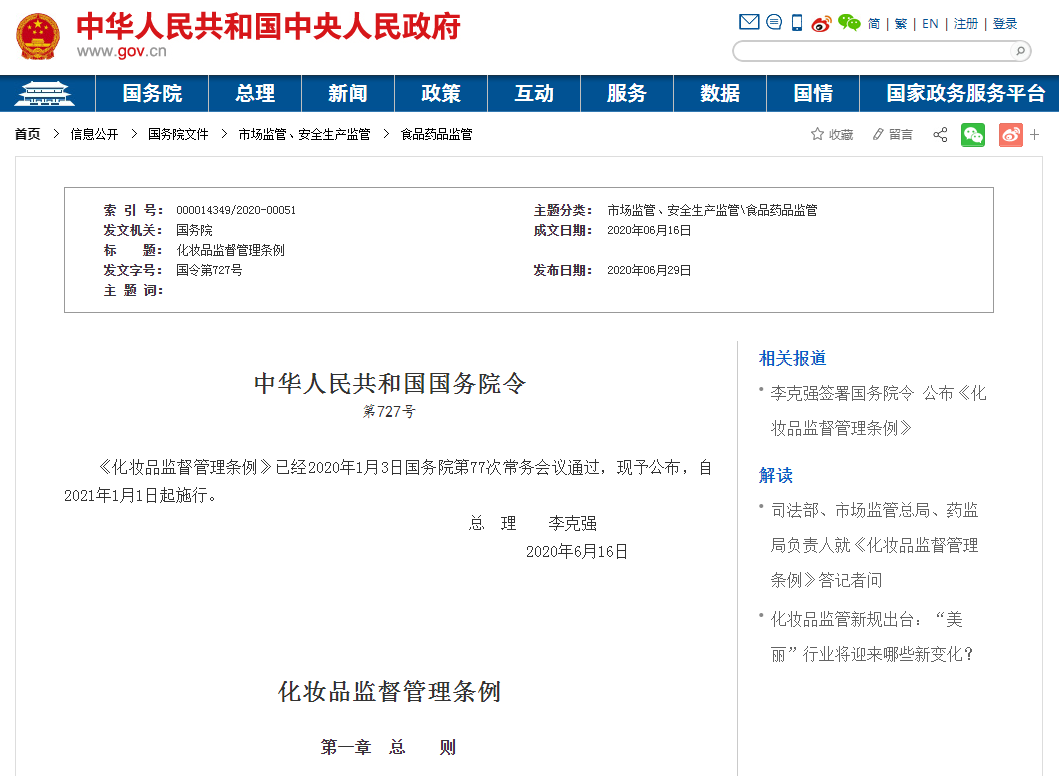1059x776 pixels.
Task: Click the email envelope icon in the header
Action: tap(748, 22)
